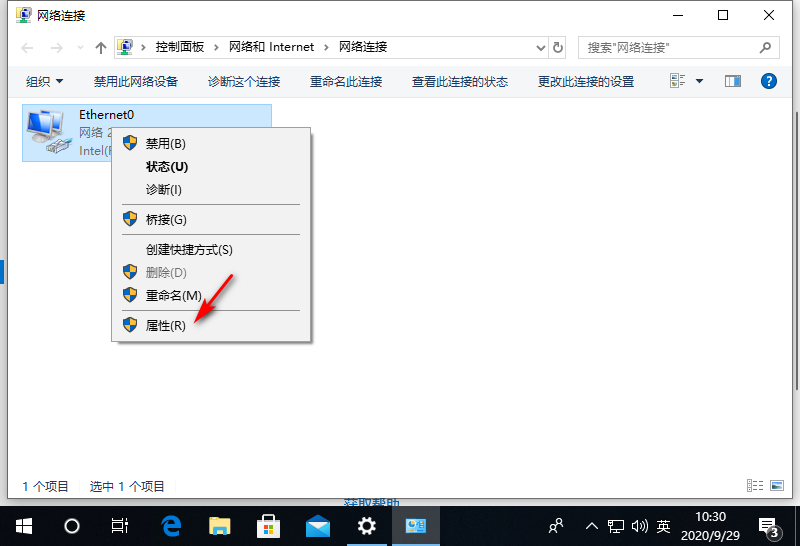This screenshot has width=800, height=546.
Task: Open Microsoft Store from taskbar
Action: pos(269,525)
